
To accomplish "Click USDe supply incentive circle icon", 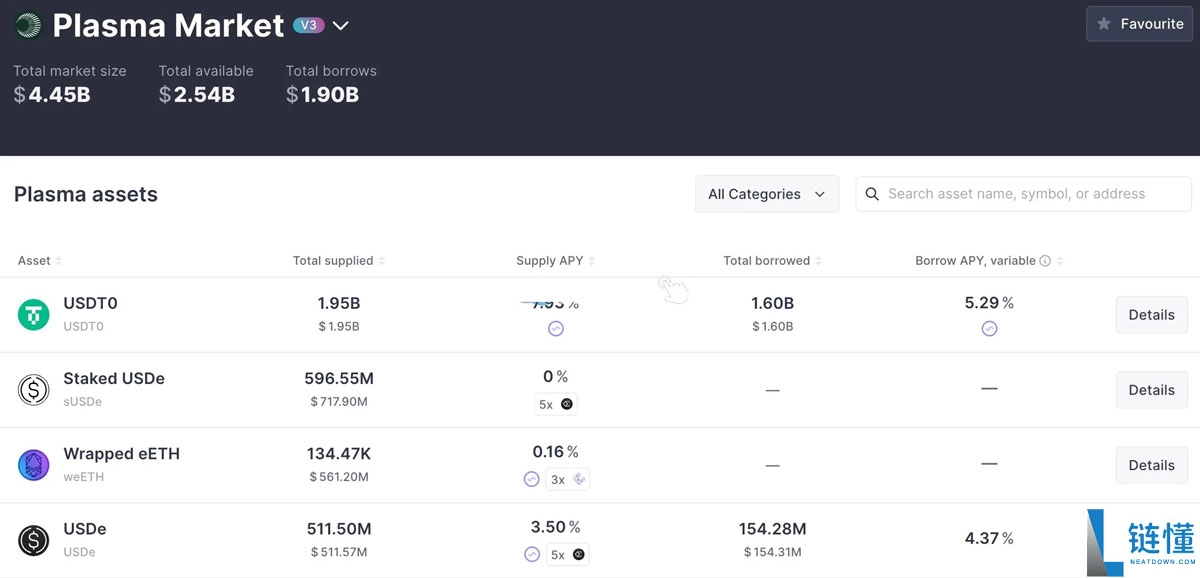I will [532, 554].
